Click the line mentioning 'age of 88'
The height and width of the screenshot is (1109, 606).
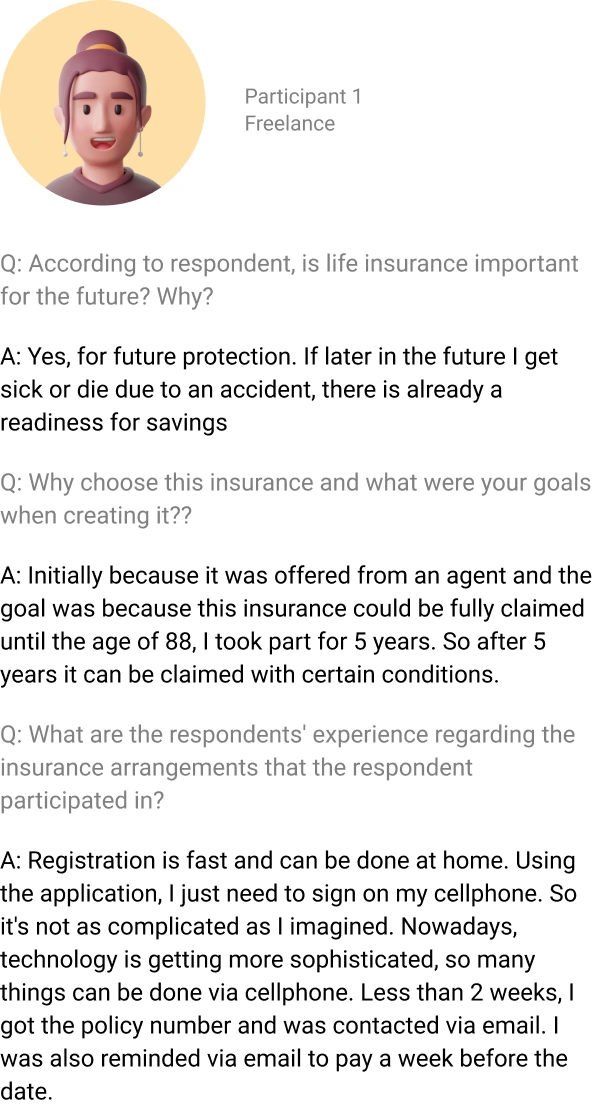click(273, 641)
